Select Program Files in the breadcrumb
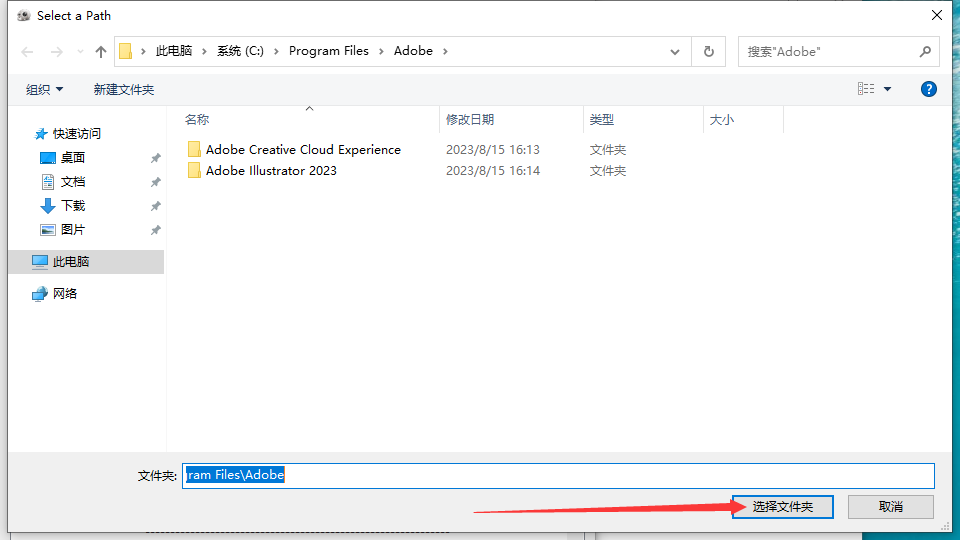Screen dimensions: 960x540 pos(329,51)
